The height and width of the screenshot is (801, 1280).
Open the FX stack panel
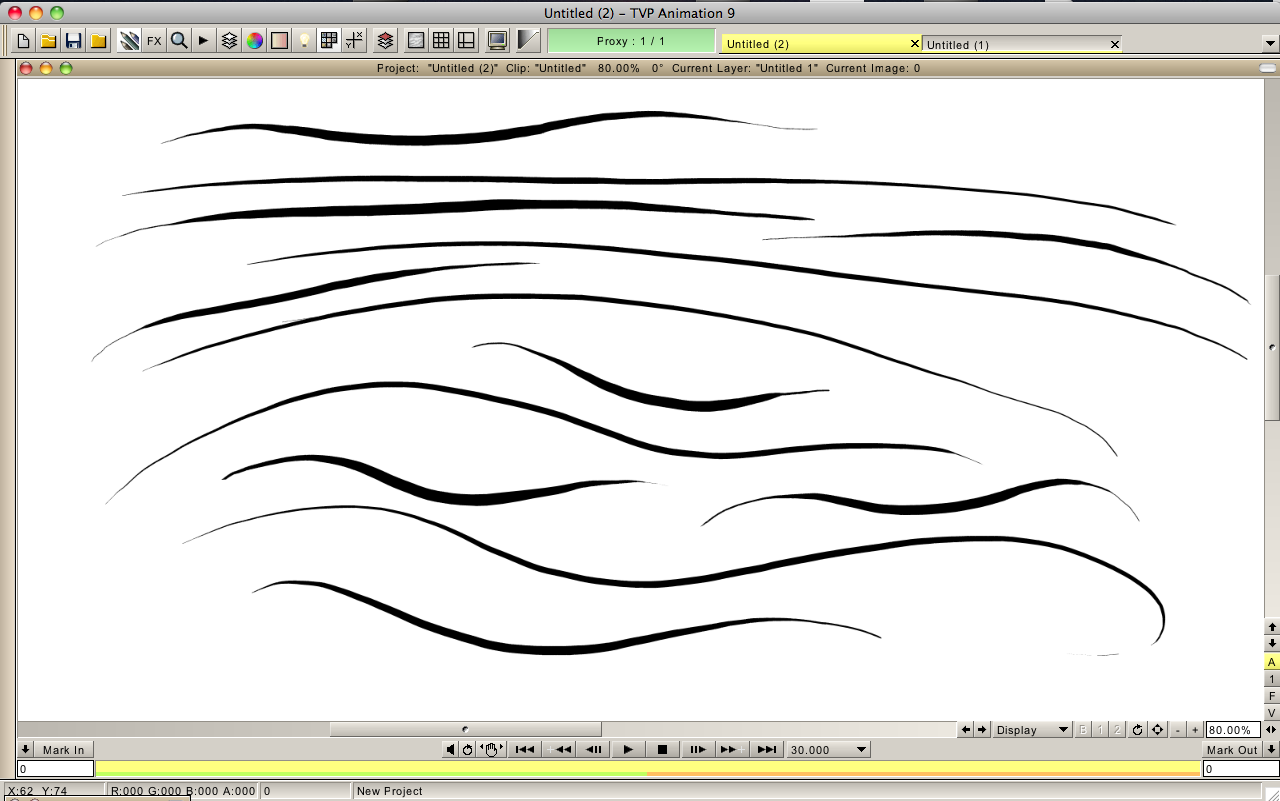click(154, 41)
